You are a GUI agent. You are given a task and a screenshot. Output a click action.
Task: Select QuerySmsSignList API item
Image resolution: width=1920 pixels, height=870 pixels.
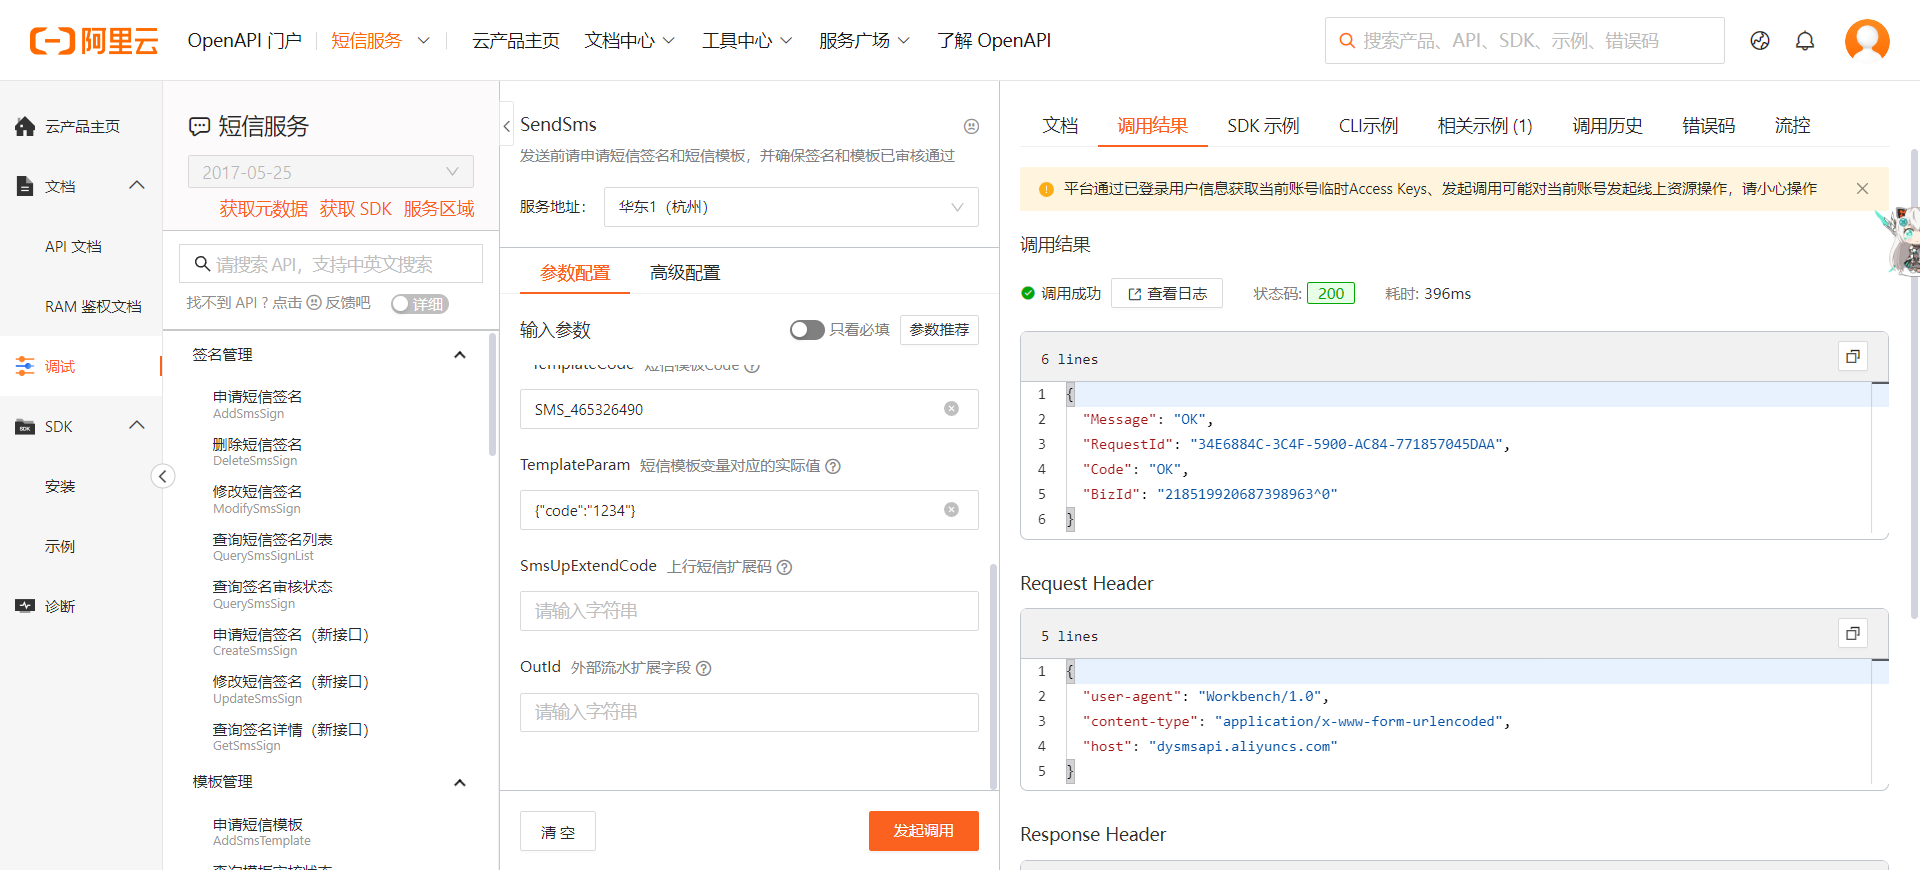pos(272,547)
